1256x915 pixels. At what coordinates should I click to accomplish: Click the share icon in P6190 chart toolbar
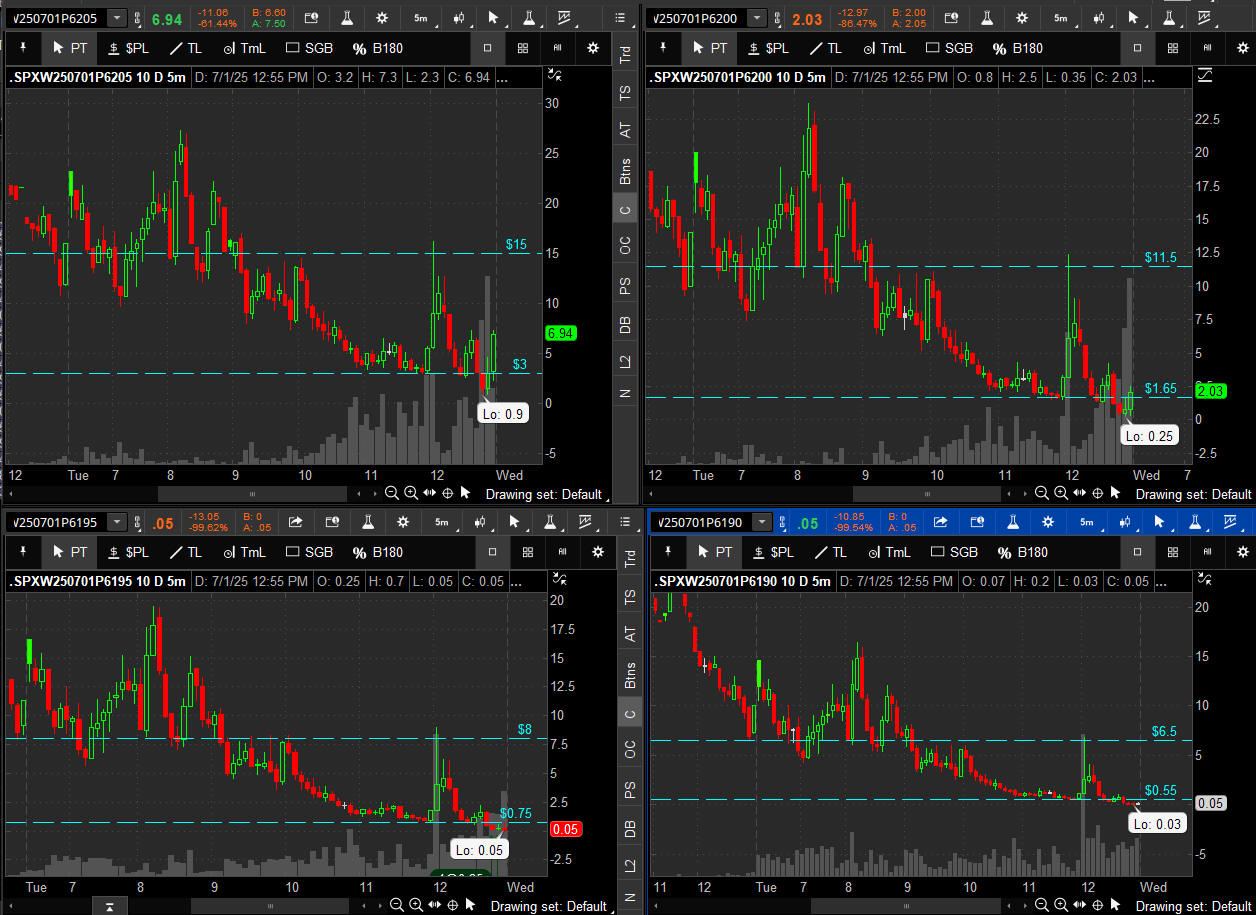click(x=940, y=521)
